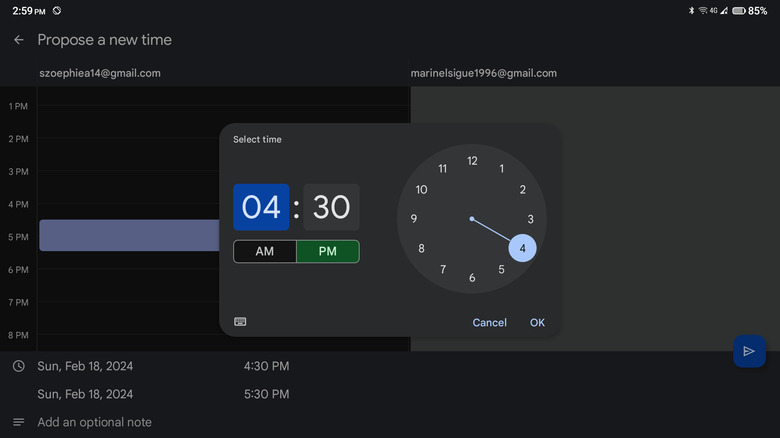This screenshot has width=780, height=438.
Task: Tap the battery indicator in status bar
Action: [738, 10]
